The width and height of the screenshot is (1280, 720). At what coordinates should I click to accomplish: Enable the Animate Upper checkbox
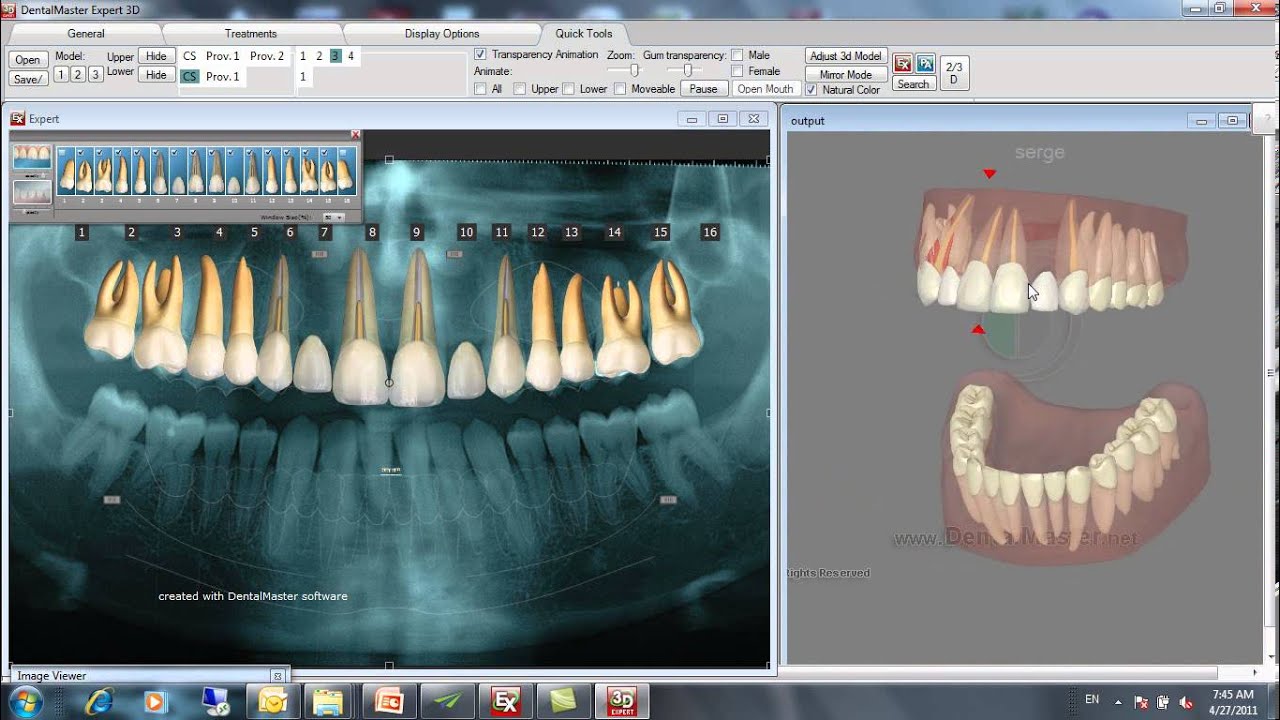point(520,89)
